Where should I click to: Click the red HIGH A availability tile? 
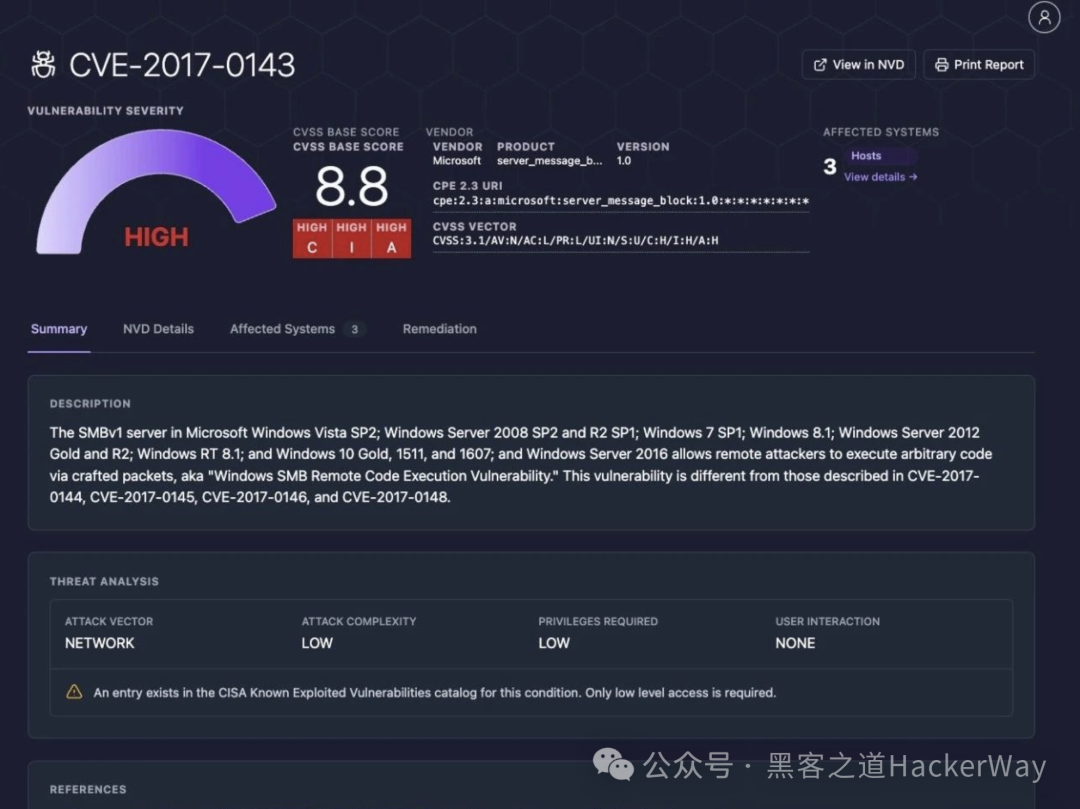pyautogui.click(x=391, y=238)
